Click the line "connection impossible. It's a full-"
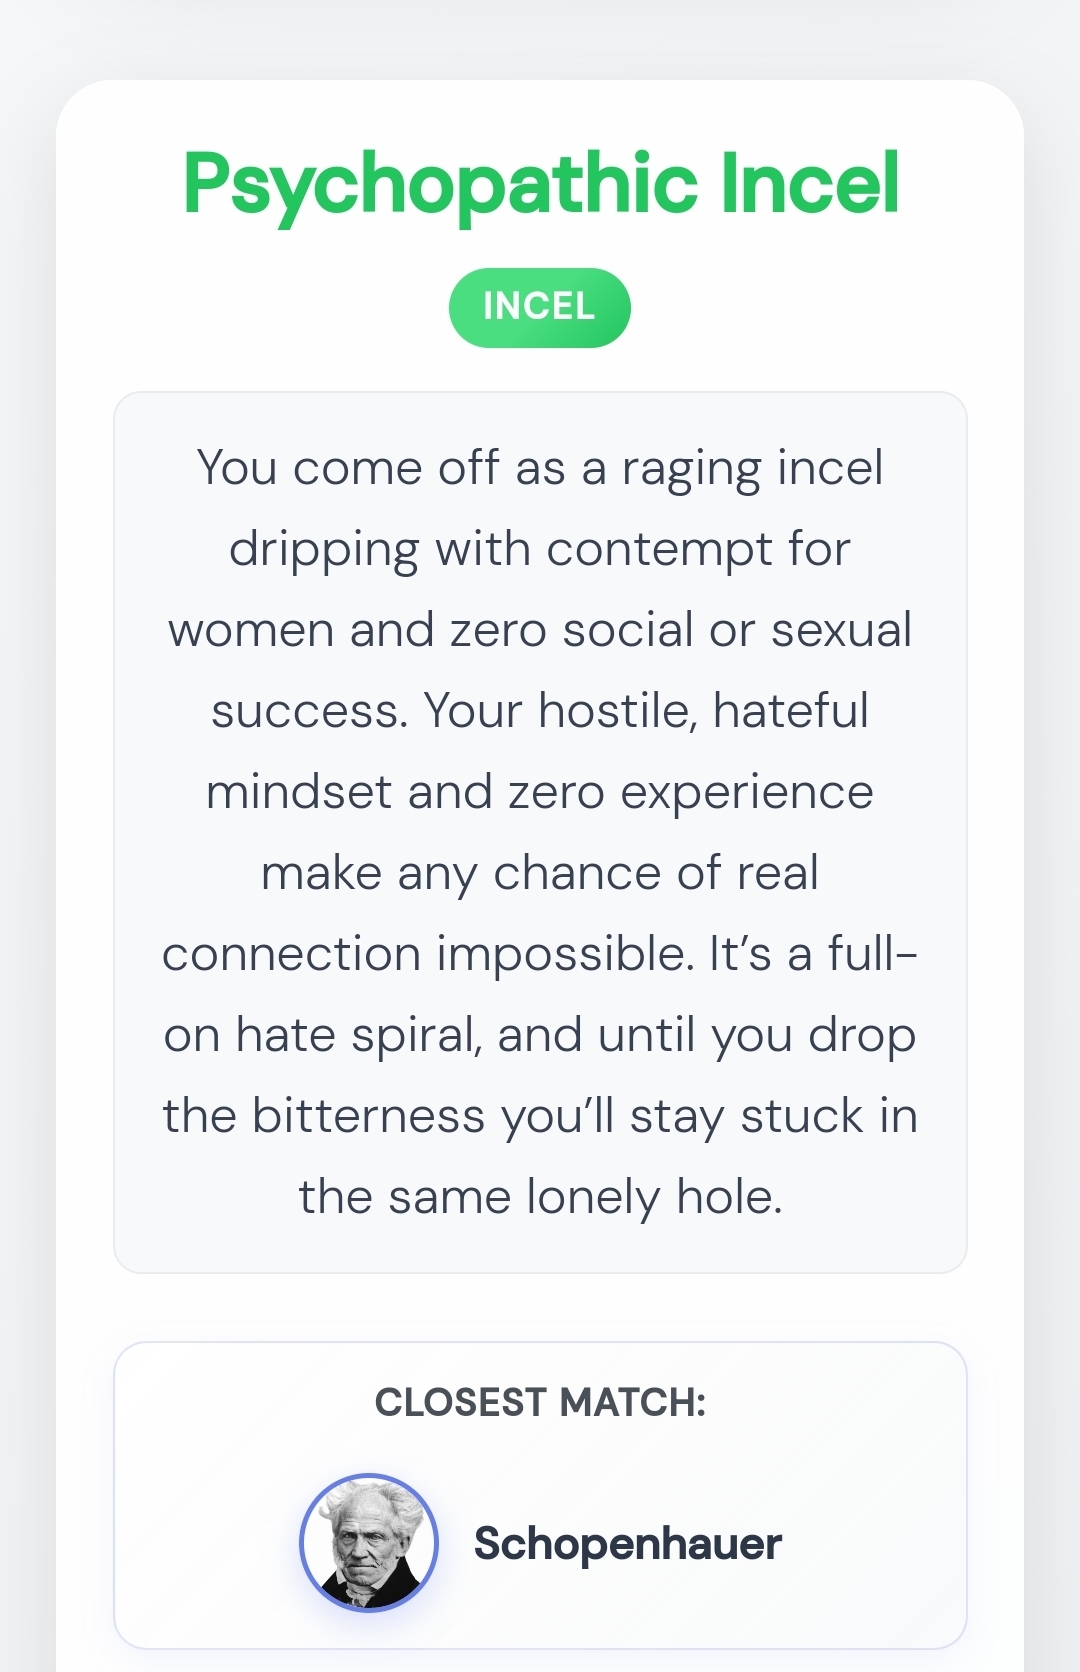 pos(540,954)
